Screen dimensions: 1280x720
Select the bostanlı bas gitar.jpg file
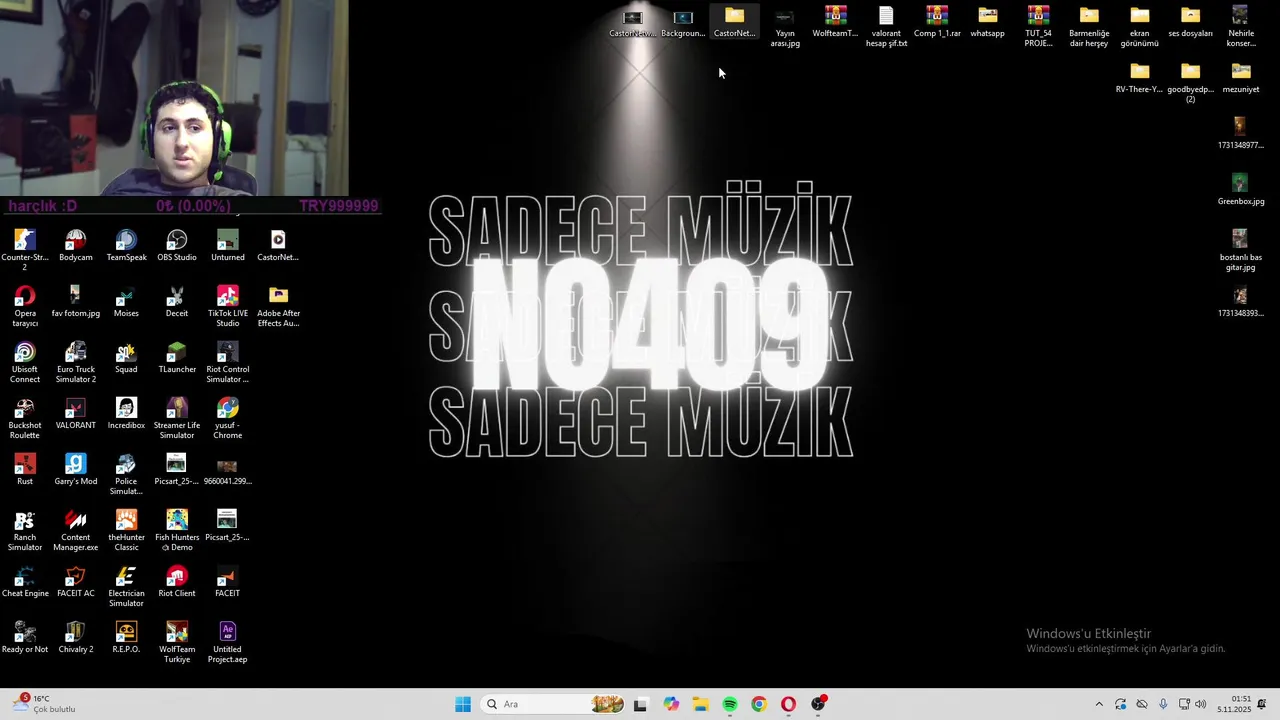click(x=1241, y=250)
